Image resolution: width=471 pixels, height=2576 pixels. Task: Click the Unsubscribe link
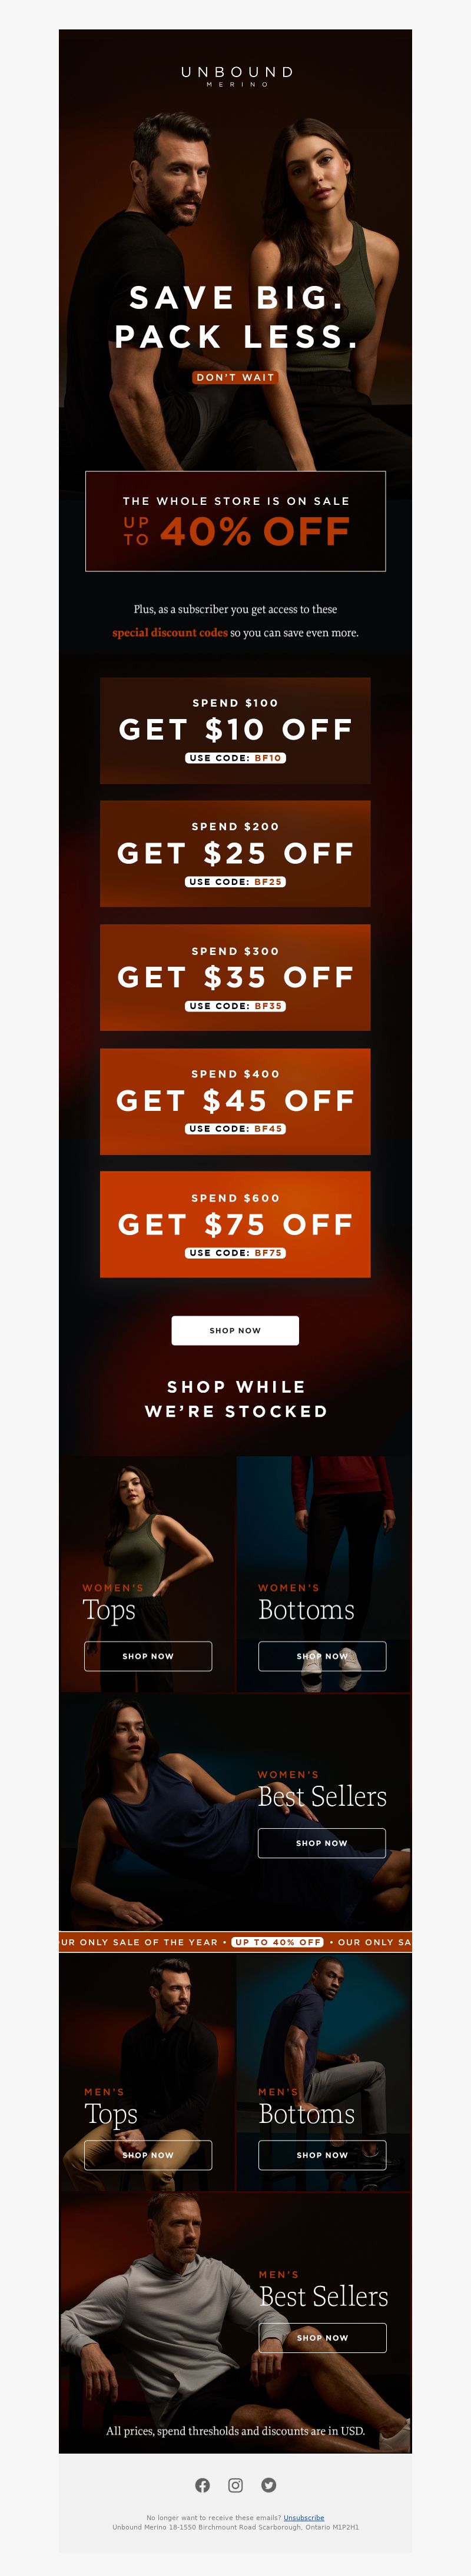[x=304, y=2518]
